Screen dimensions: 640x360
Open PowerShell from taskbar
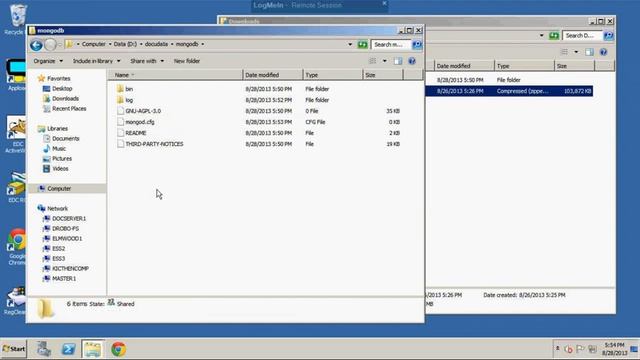pyautogui.click(x=68, y=349)
